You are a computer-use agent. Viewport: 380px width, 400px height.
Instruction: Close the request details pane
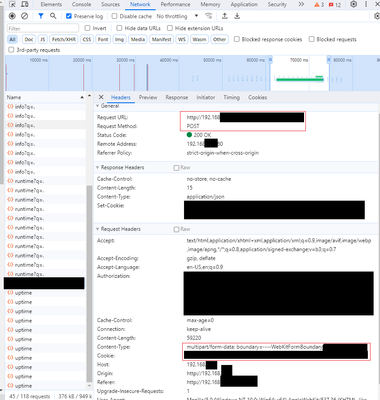(x=101, y=97)
